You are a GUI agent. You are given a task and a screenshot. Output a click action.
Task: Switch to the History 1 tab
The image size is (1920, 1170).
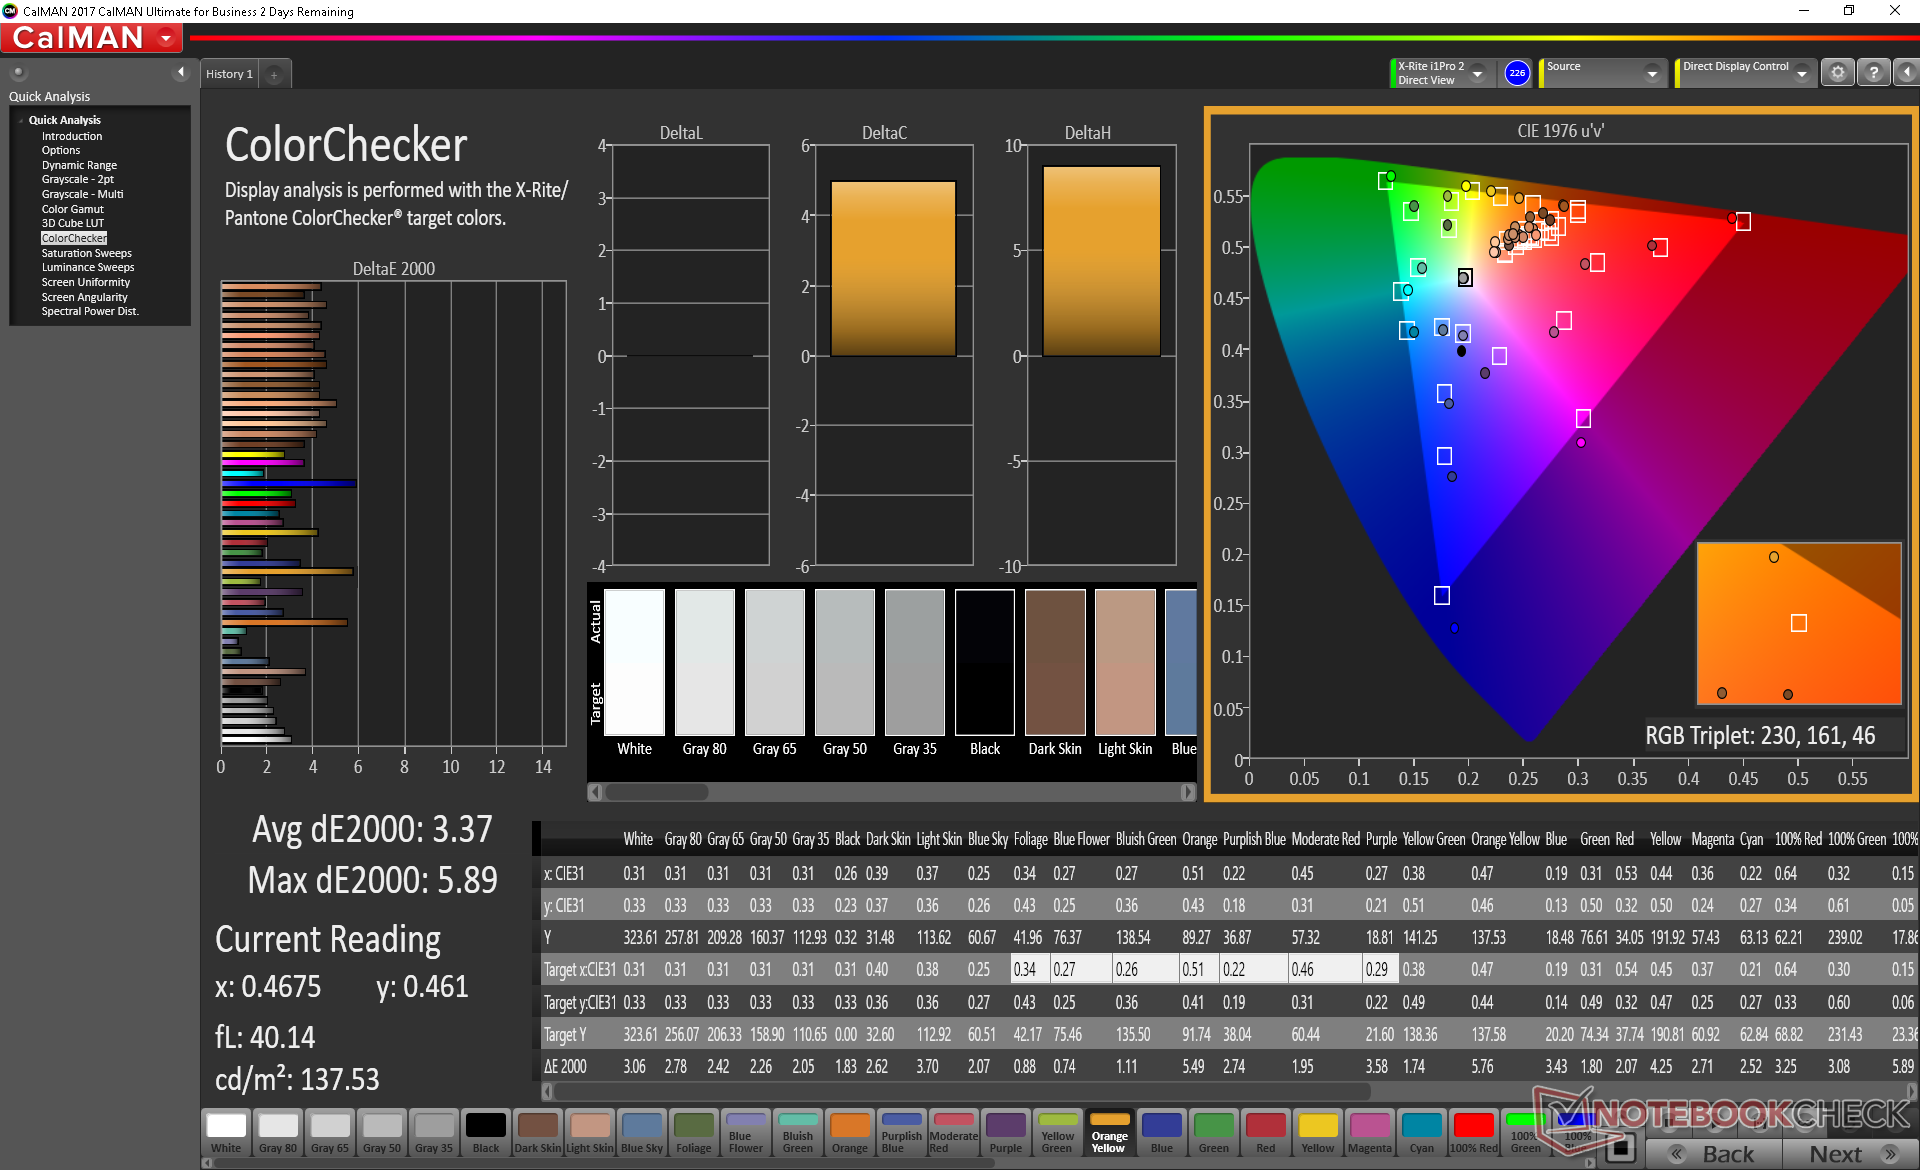(x=229, y=74)
